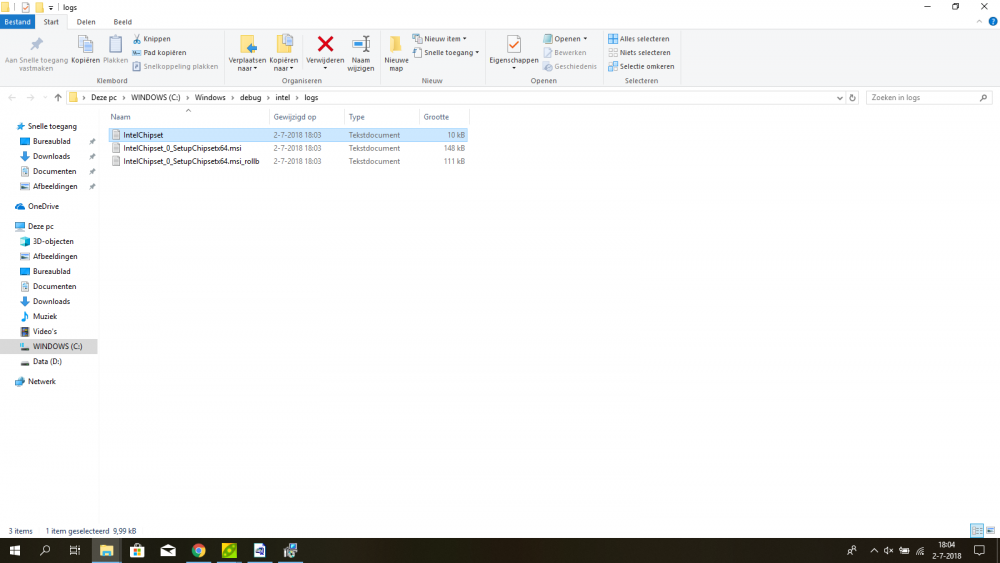Open Windows Start menu
This screenshot has width=1000, height=563.
15,550
